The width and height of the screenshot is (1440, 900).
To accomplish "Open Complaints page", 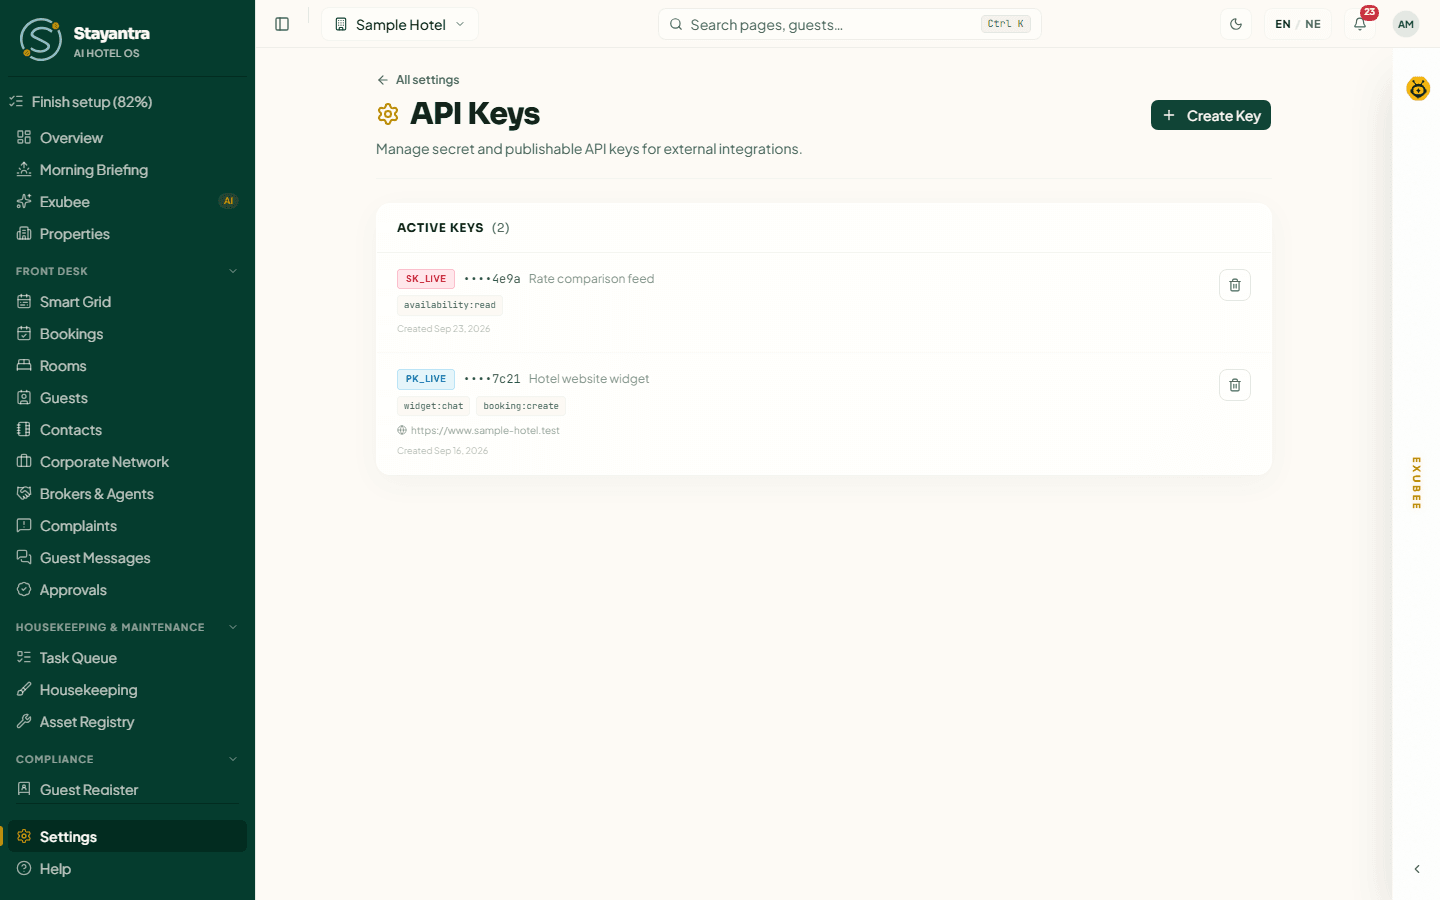I will click(x=127, y=526).
